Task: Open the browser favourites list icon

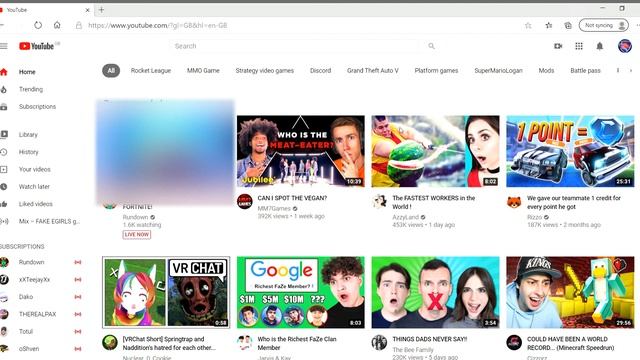Action: pos(549,25)
